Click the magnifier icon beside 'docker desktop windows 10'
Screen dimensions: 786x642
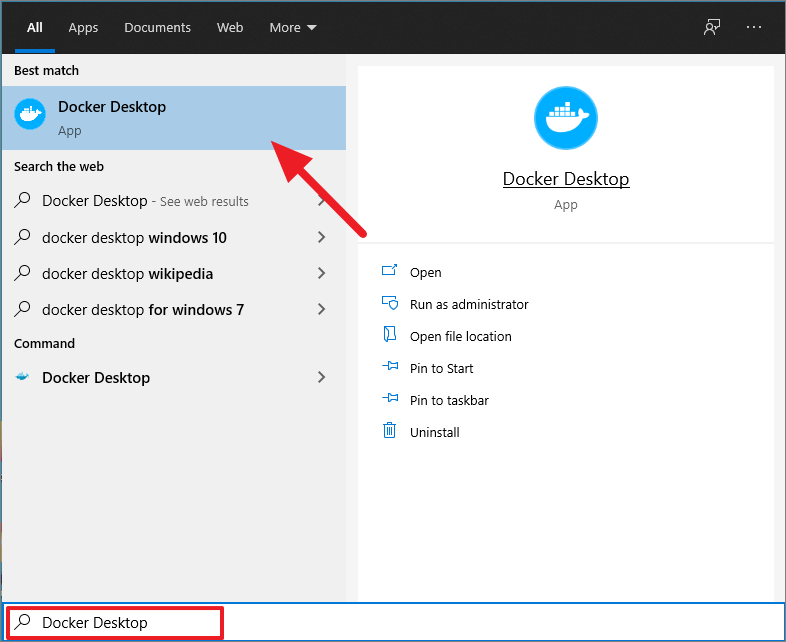[23, 237]
